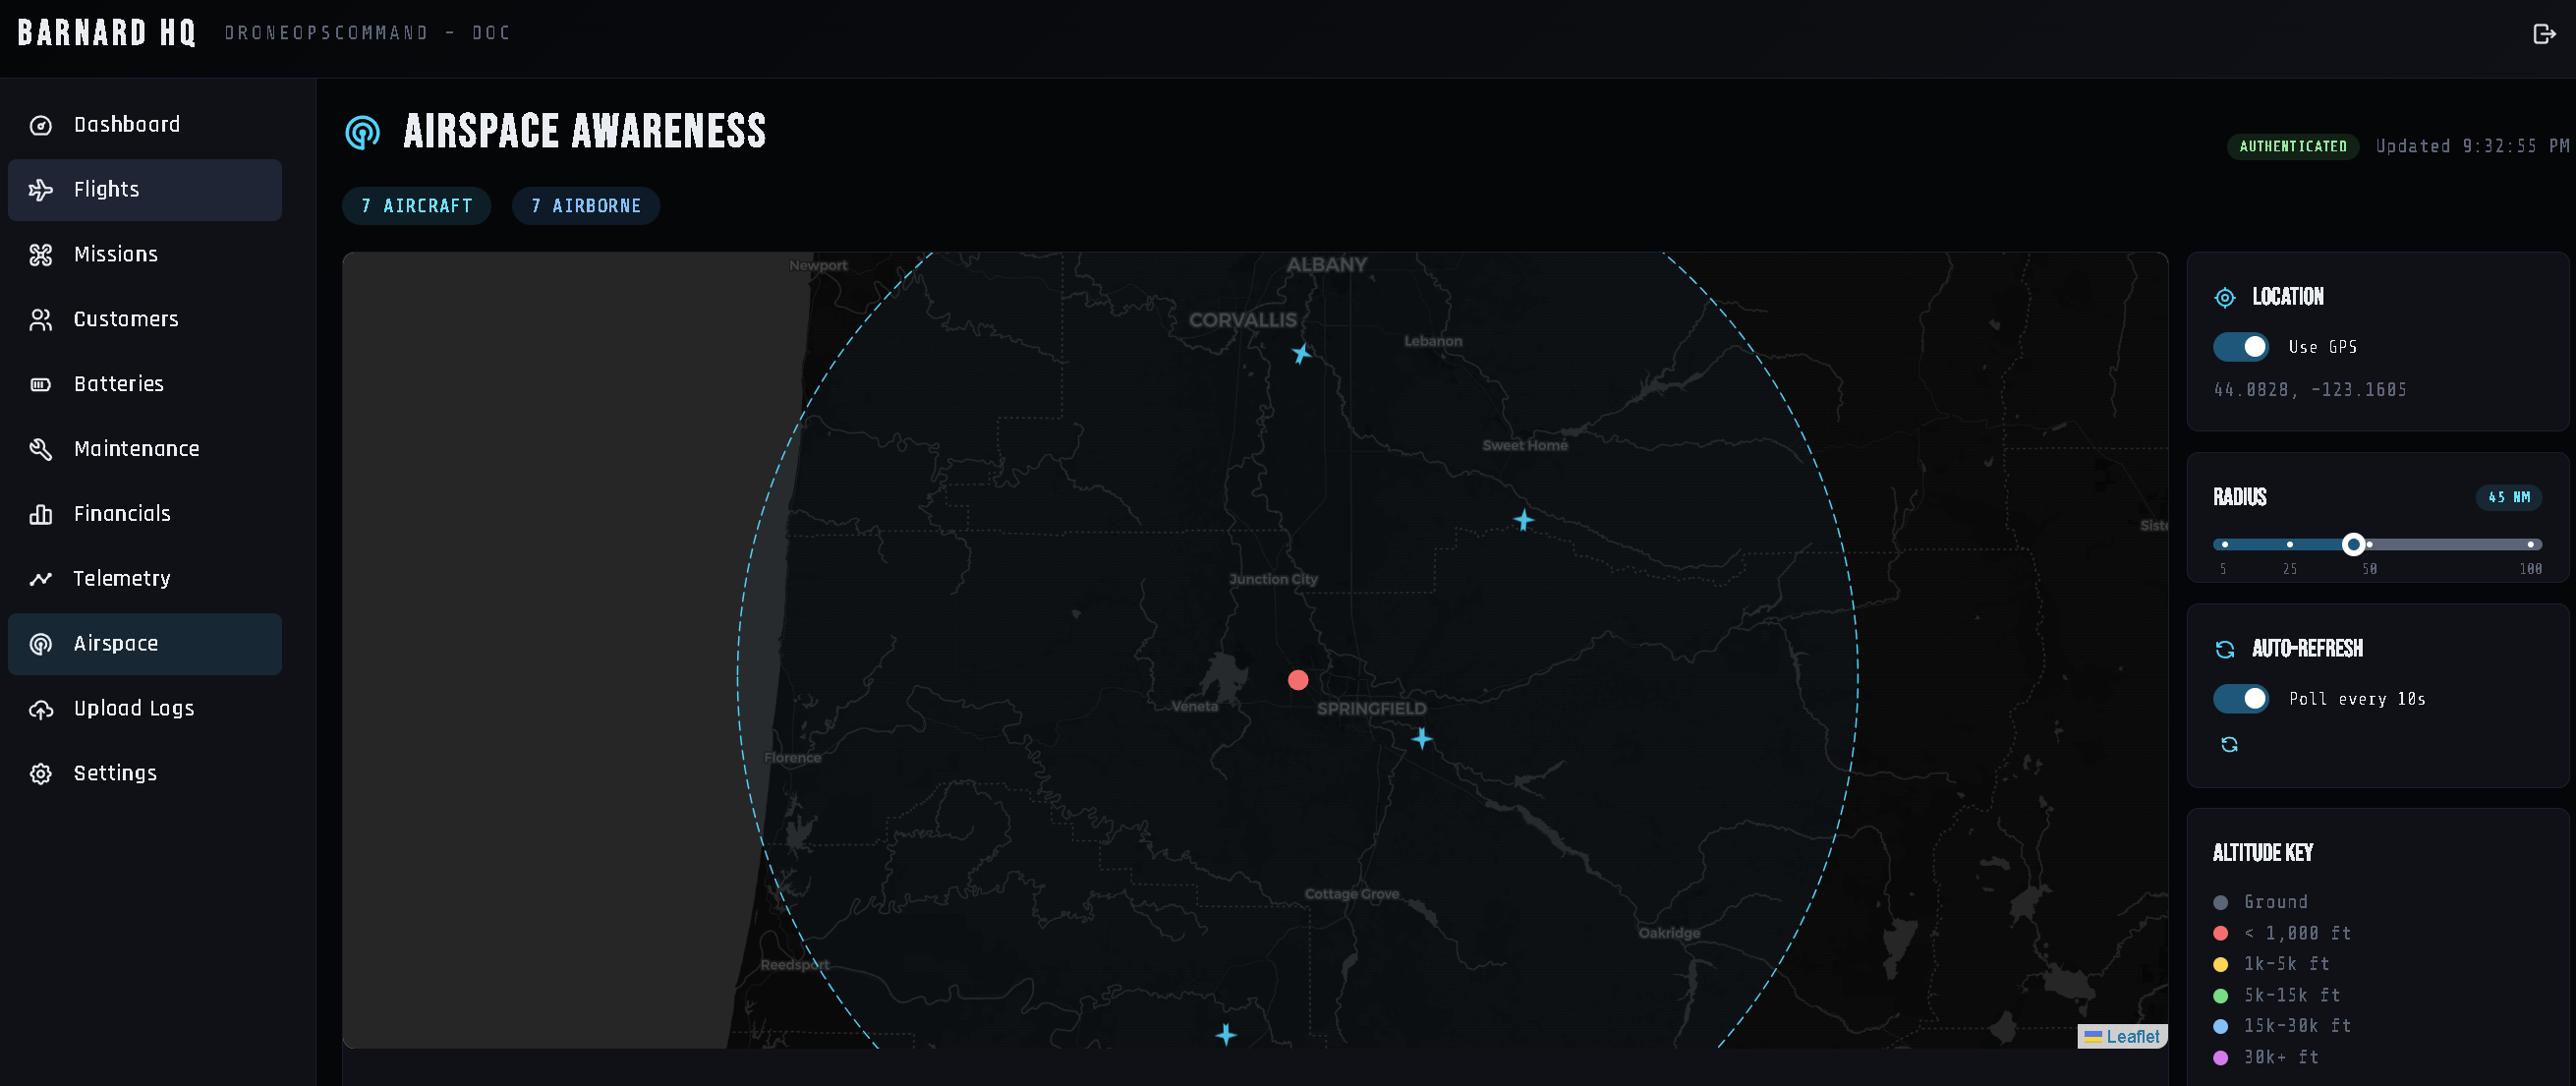Click the purple 30k+ ft swatch
Screen dimensions: 2576x1086
(2221, 1057)
